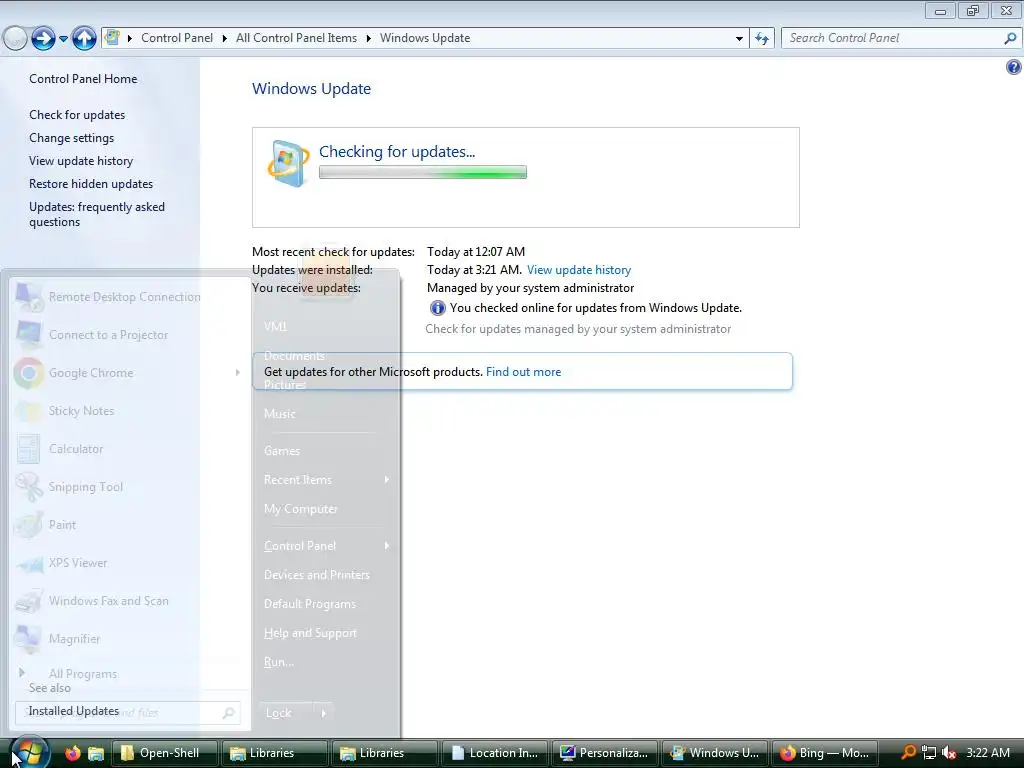
Task: Open Music in Start menu
Action: point(280,413)
